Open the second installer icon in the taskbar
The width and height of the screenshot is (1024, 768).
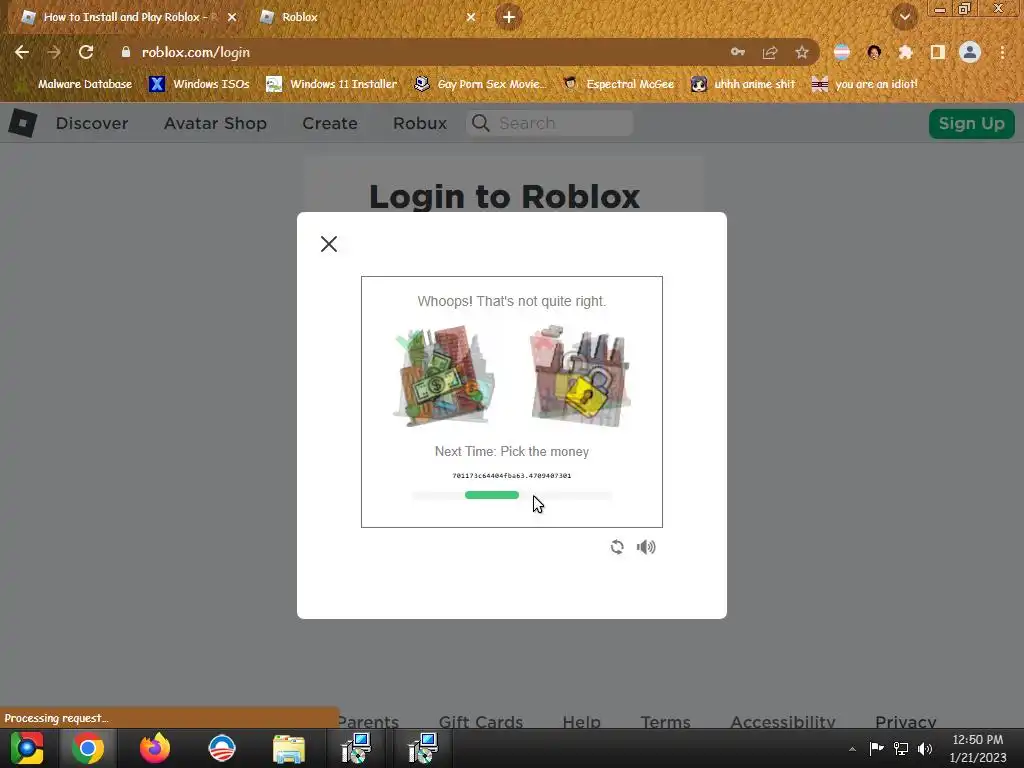[x=423, y=748]
